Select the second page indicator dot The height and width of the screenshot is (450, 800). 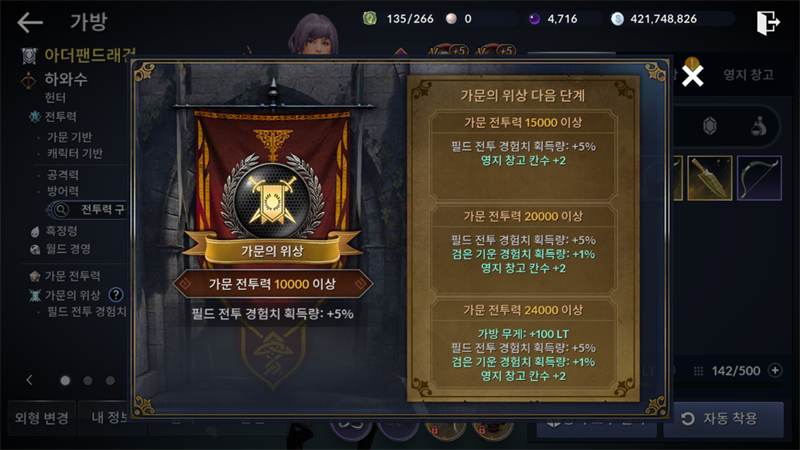point(88,381)
